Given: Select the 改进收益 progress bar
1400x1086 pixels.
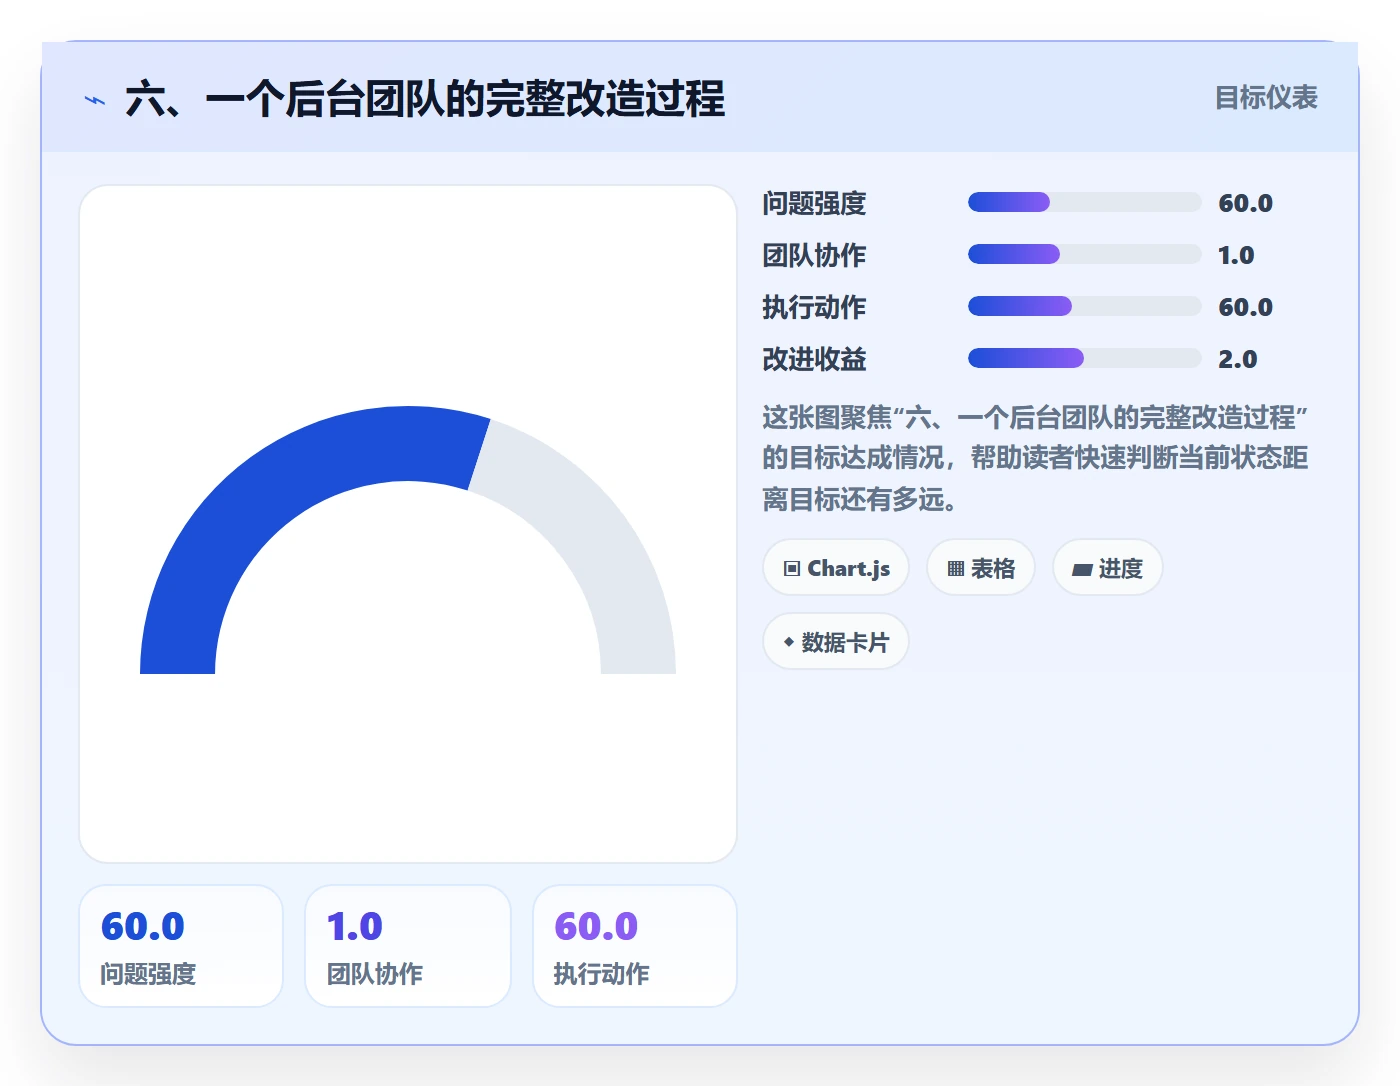Looking at the screenshot, I should coord(1084,358).
